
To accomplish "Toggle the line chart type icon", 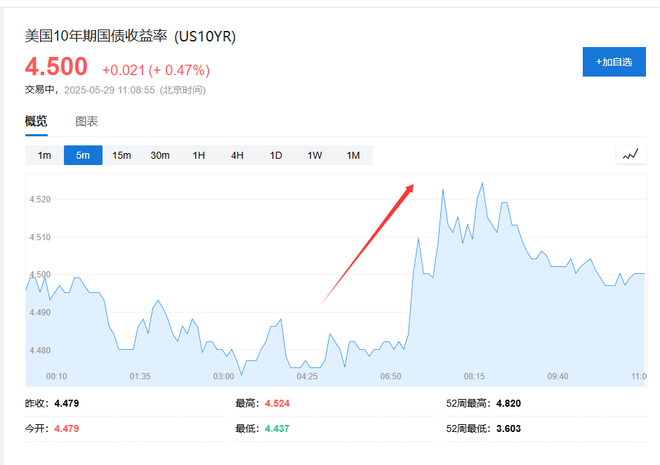I will 631,155.
